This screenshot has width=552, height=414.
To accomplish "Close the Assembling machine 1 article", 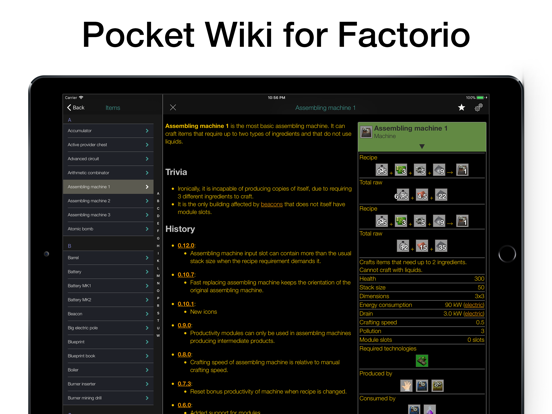I will (x=173, y=107).
